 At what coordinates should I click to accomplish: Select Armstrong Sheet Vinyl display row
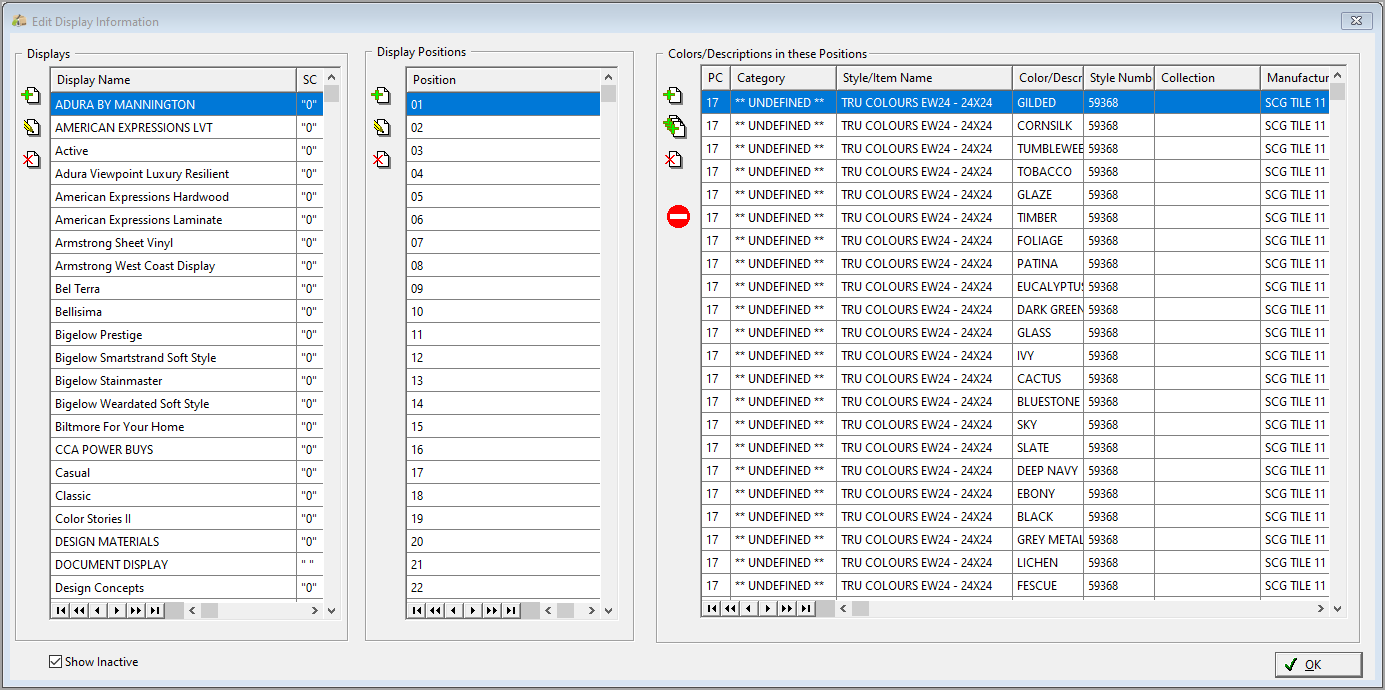tap(187, 243)
